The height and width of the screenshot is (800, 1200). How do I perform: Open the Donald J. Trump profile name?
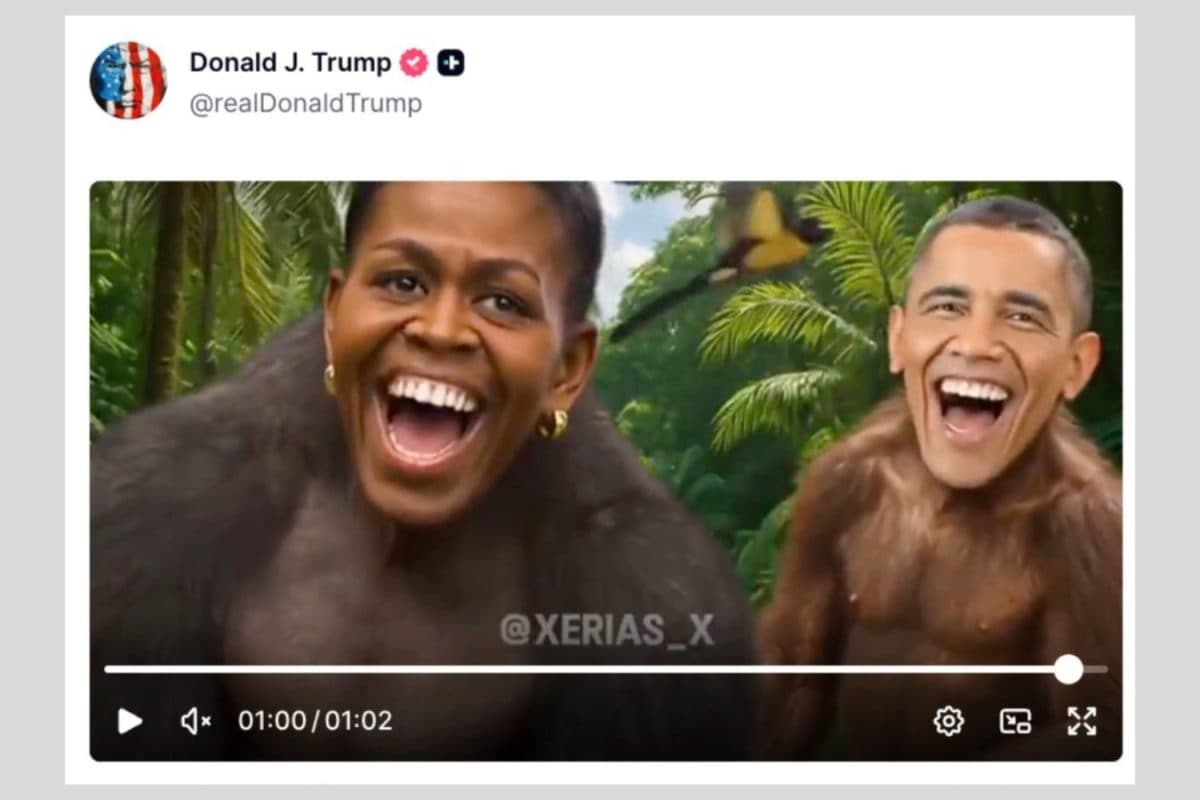click(x=290, y=62)
